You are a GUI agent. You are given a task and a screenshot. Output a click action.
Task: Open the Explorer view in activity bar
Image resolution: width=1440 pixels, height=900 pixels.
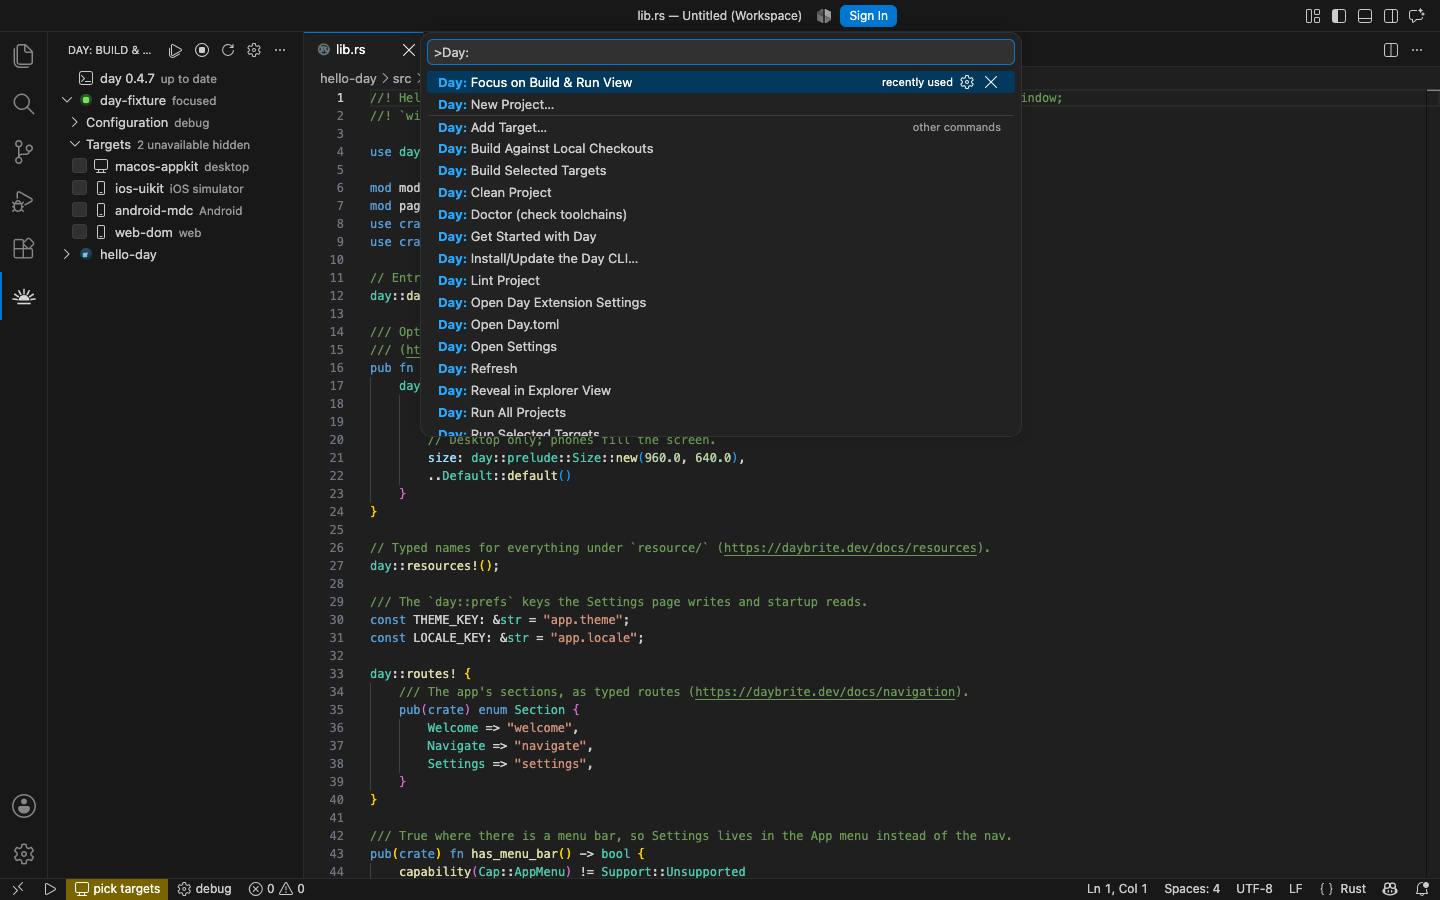(x=23, y=56)
